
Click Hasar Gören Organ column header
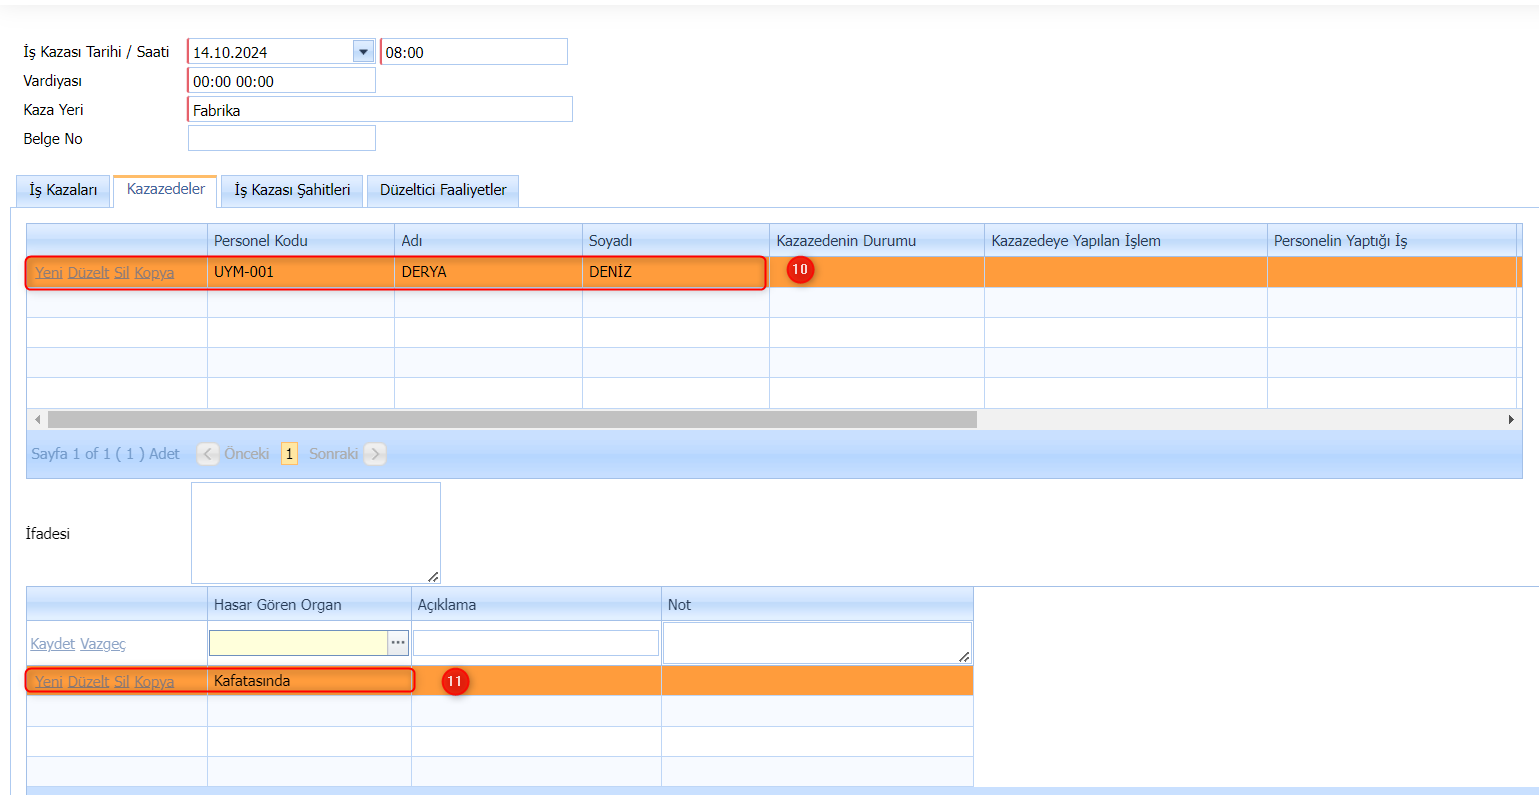(309, 605)
